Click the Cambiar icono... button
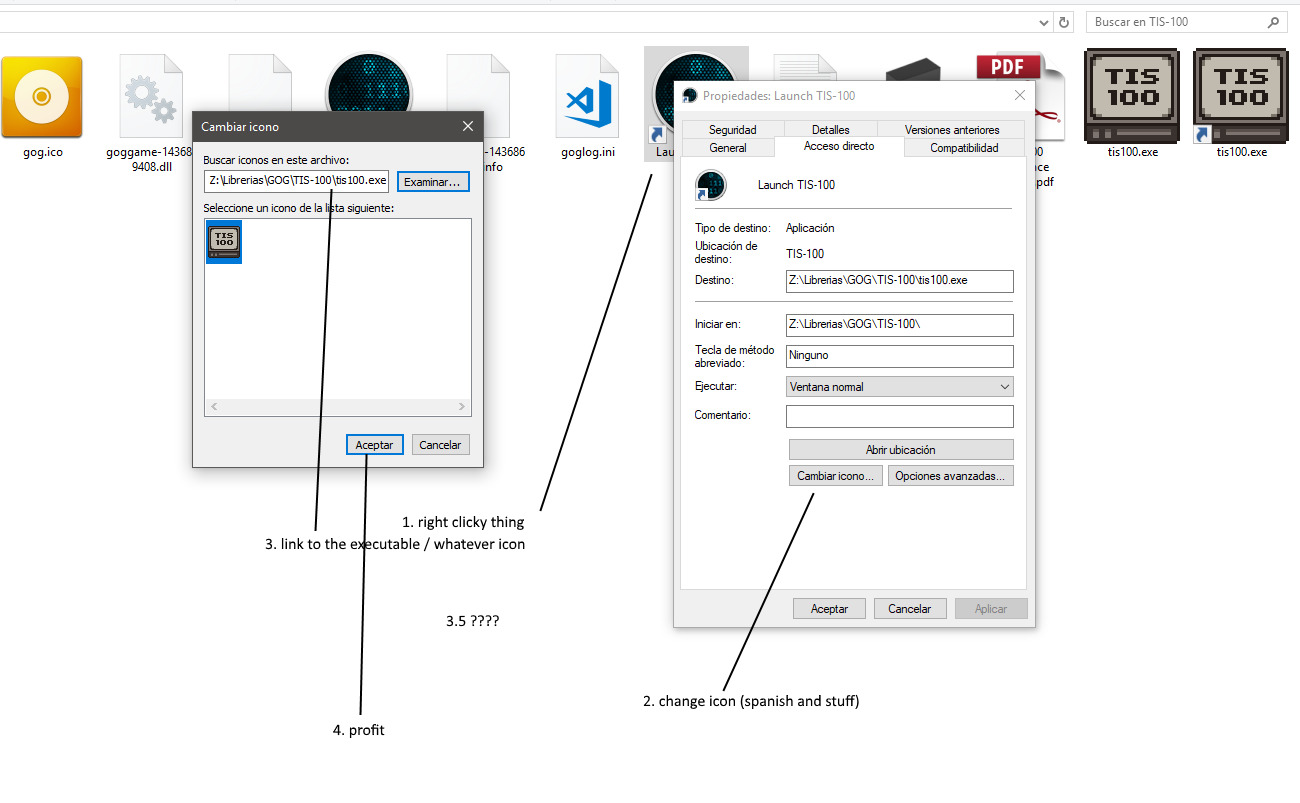1300x803 pixels. tap(836, 476)
